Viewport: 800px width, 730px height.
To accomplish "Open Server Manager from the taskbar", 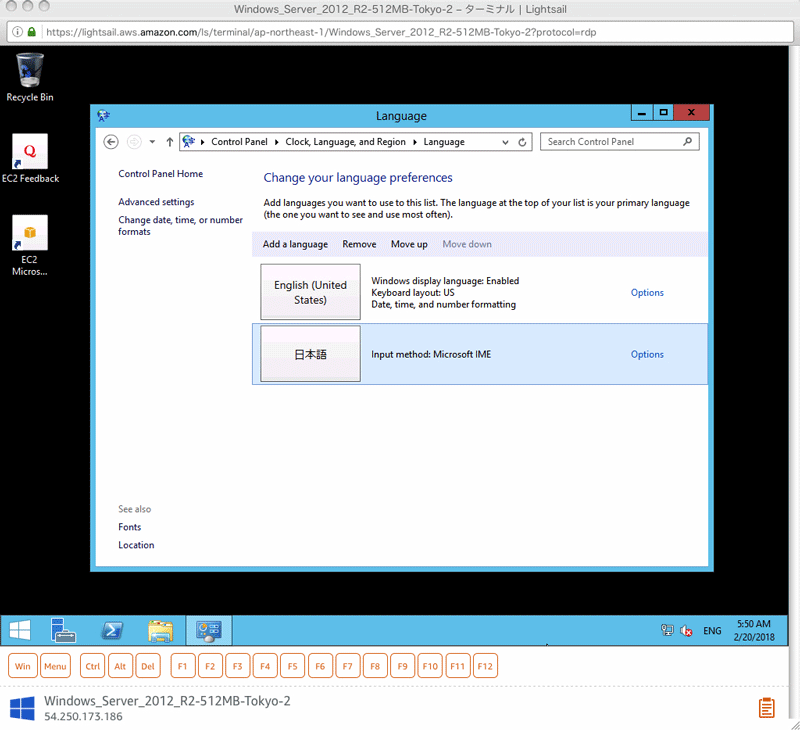I will point(63,631).
